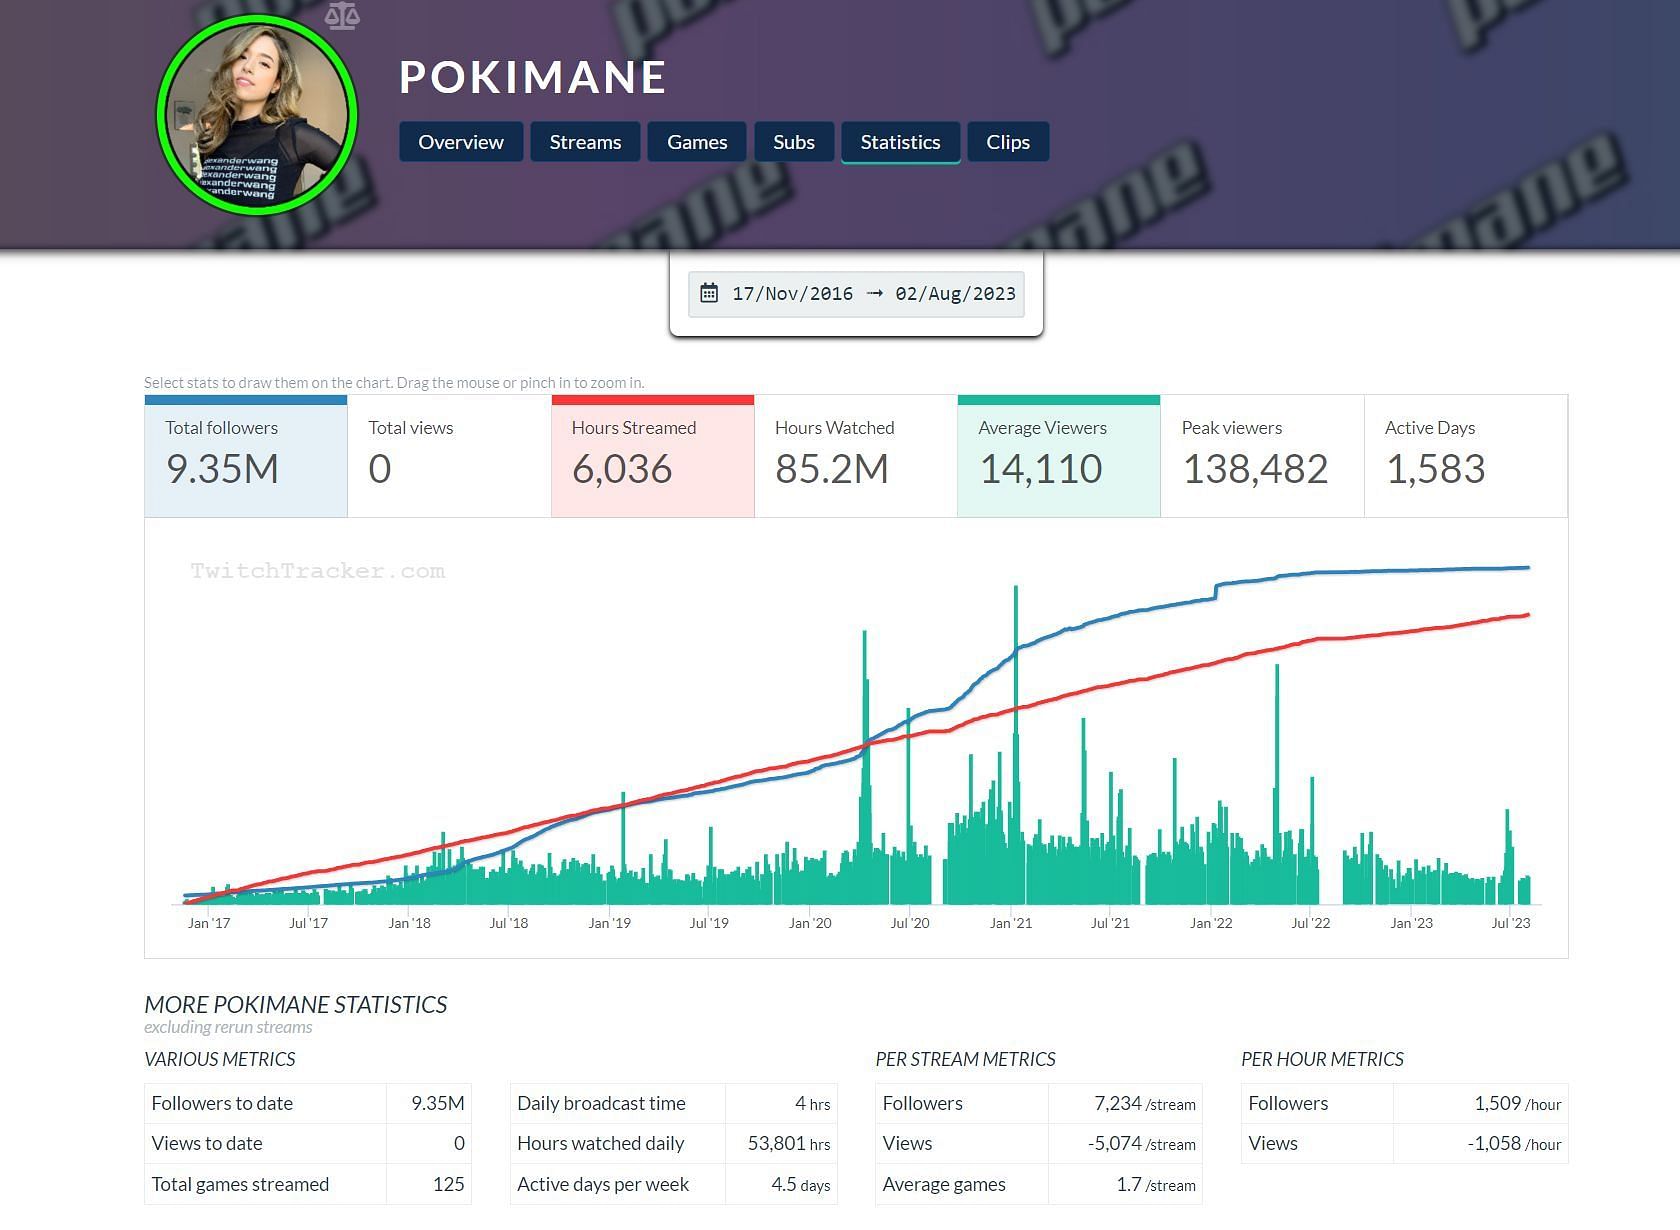Image resolution: width=1680 pixels, height=1230 pixels.
Task: Open the date range picker field
Action: (856, 294)
